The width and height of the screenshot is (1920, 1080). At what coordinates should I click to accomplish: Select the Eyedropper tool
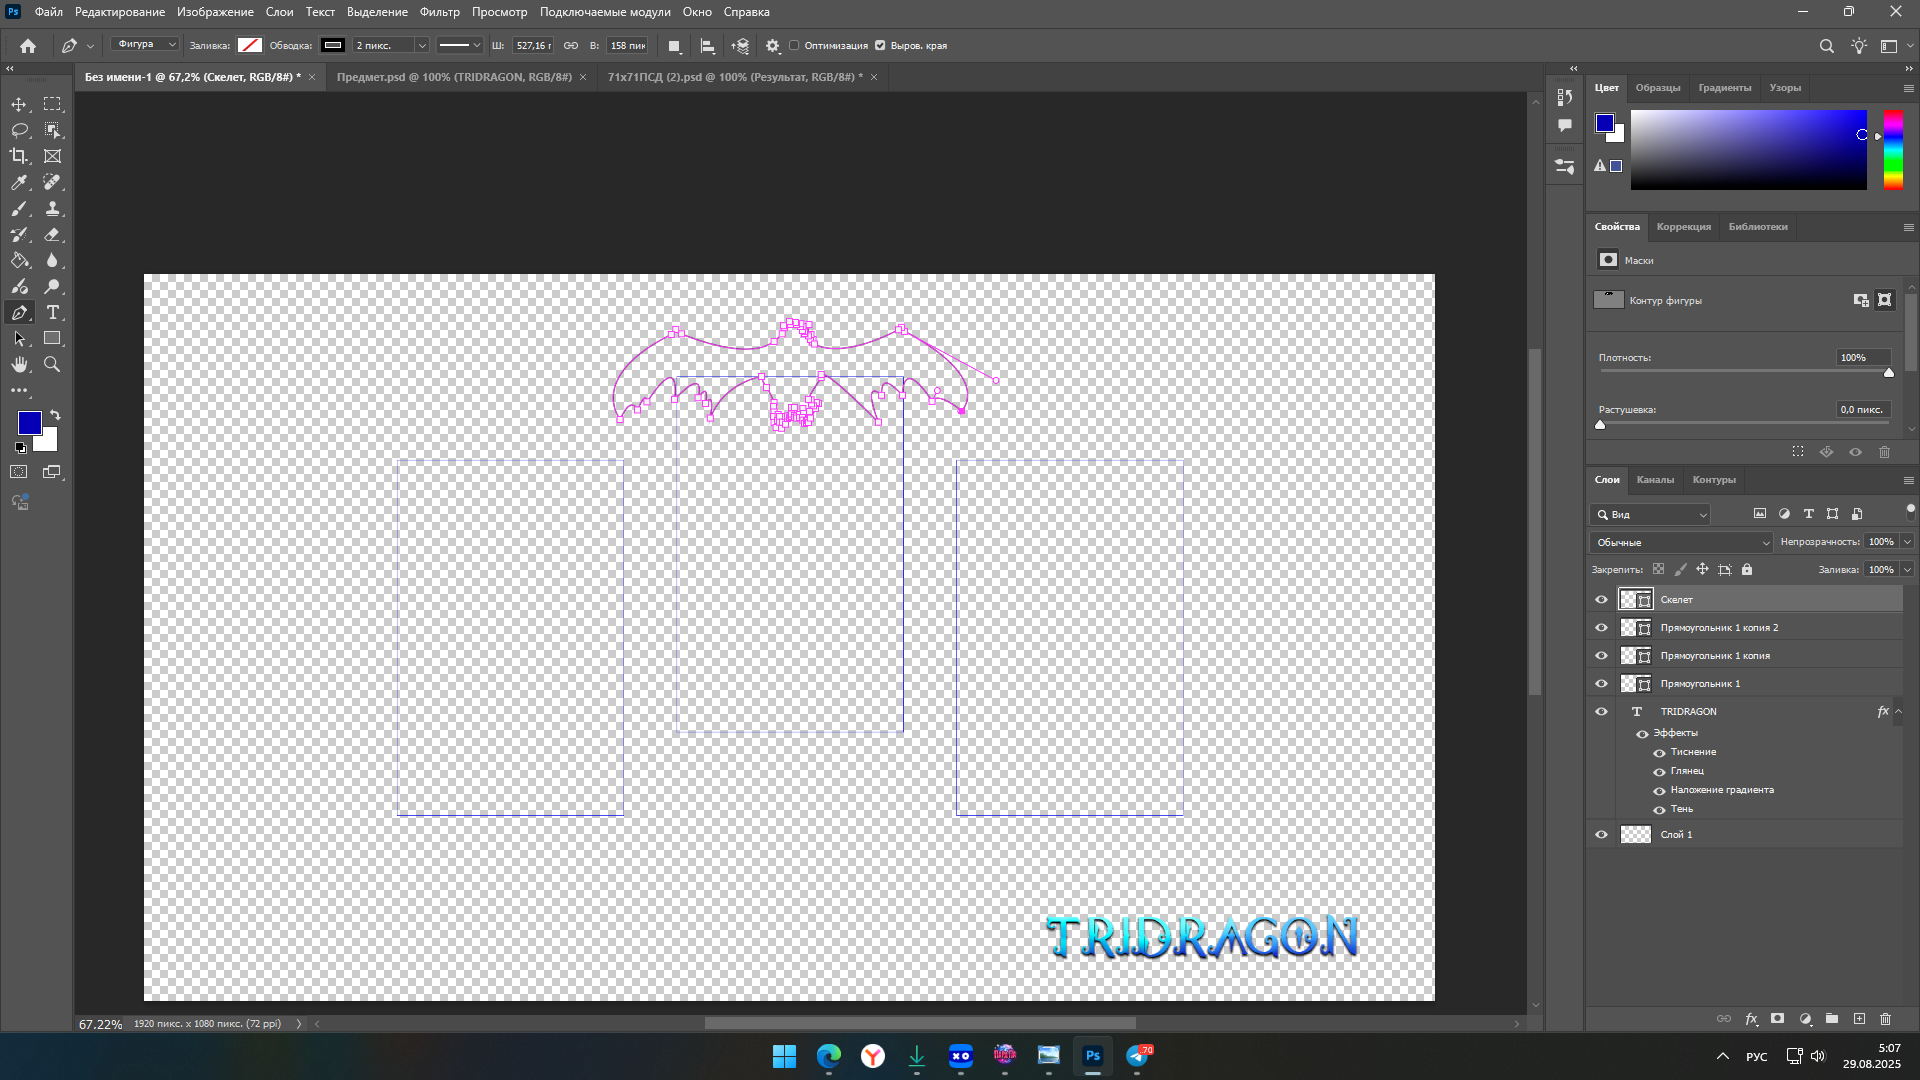coord(19,182)
